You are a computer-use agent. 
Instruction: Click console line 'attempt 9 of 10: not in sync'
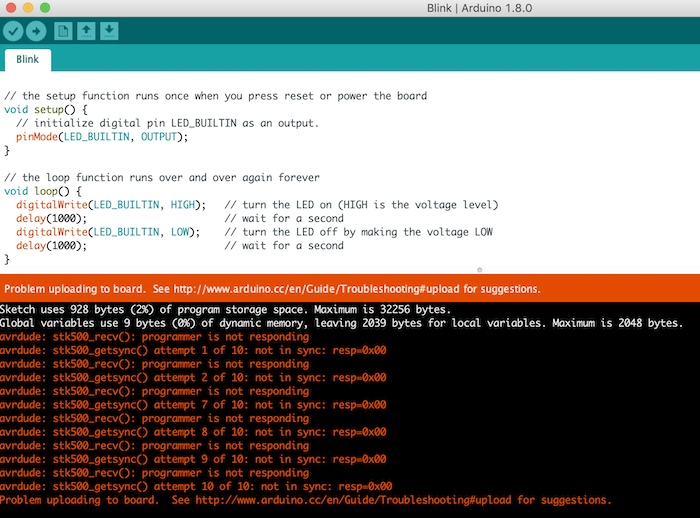[x=193, y=459]
